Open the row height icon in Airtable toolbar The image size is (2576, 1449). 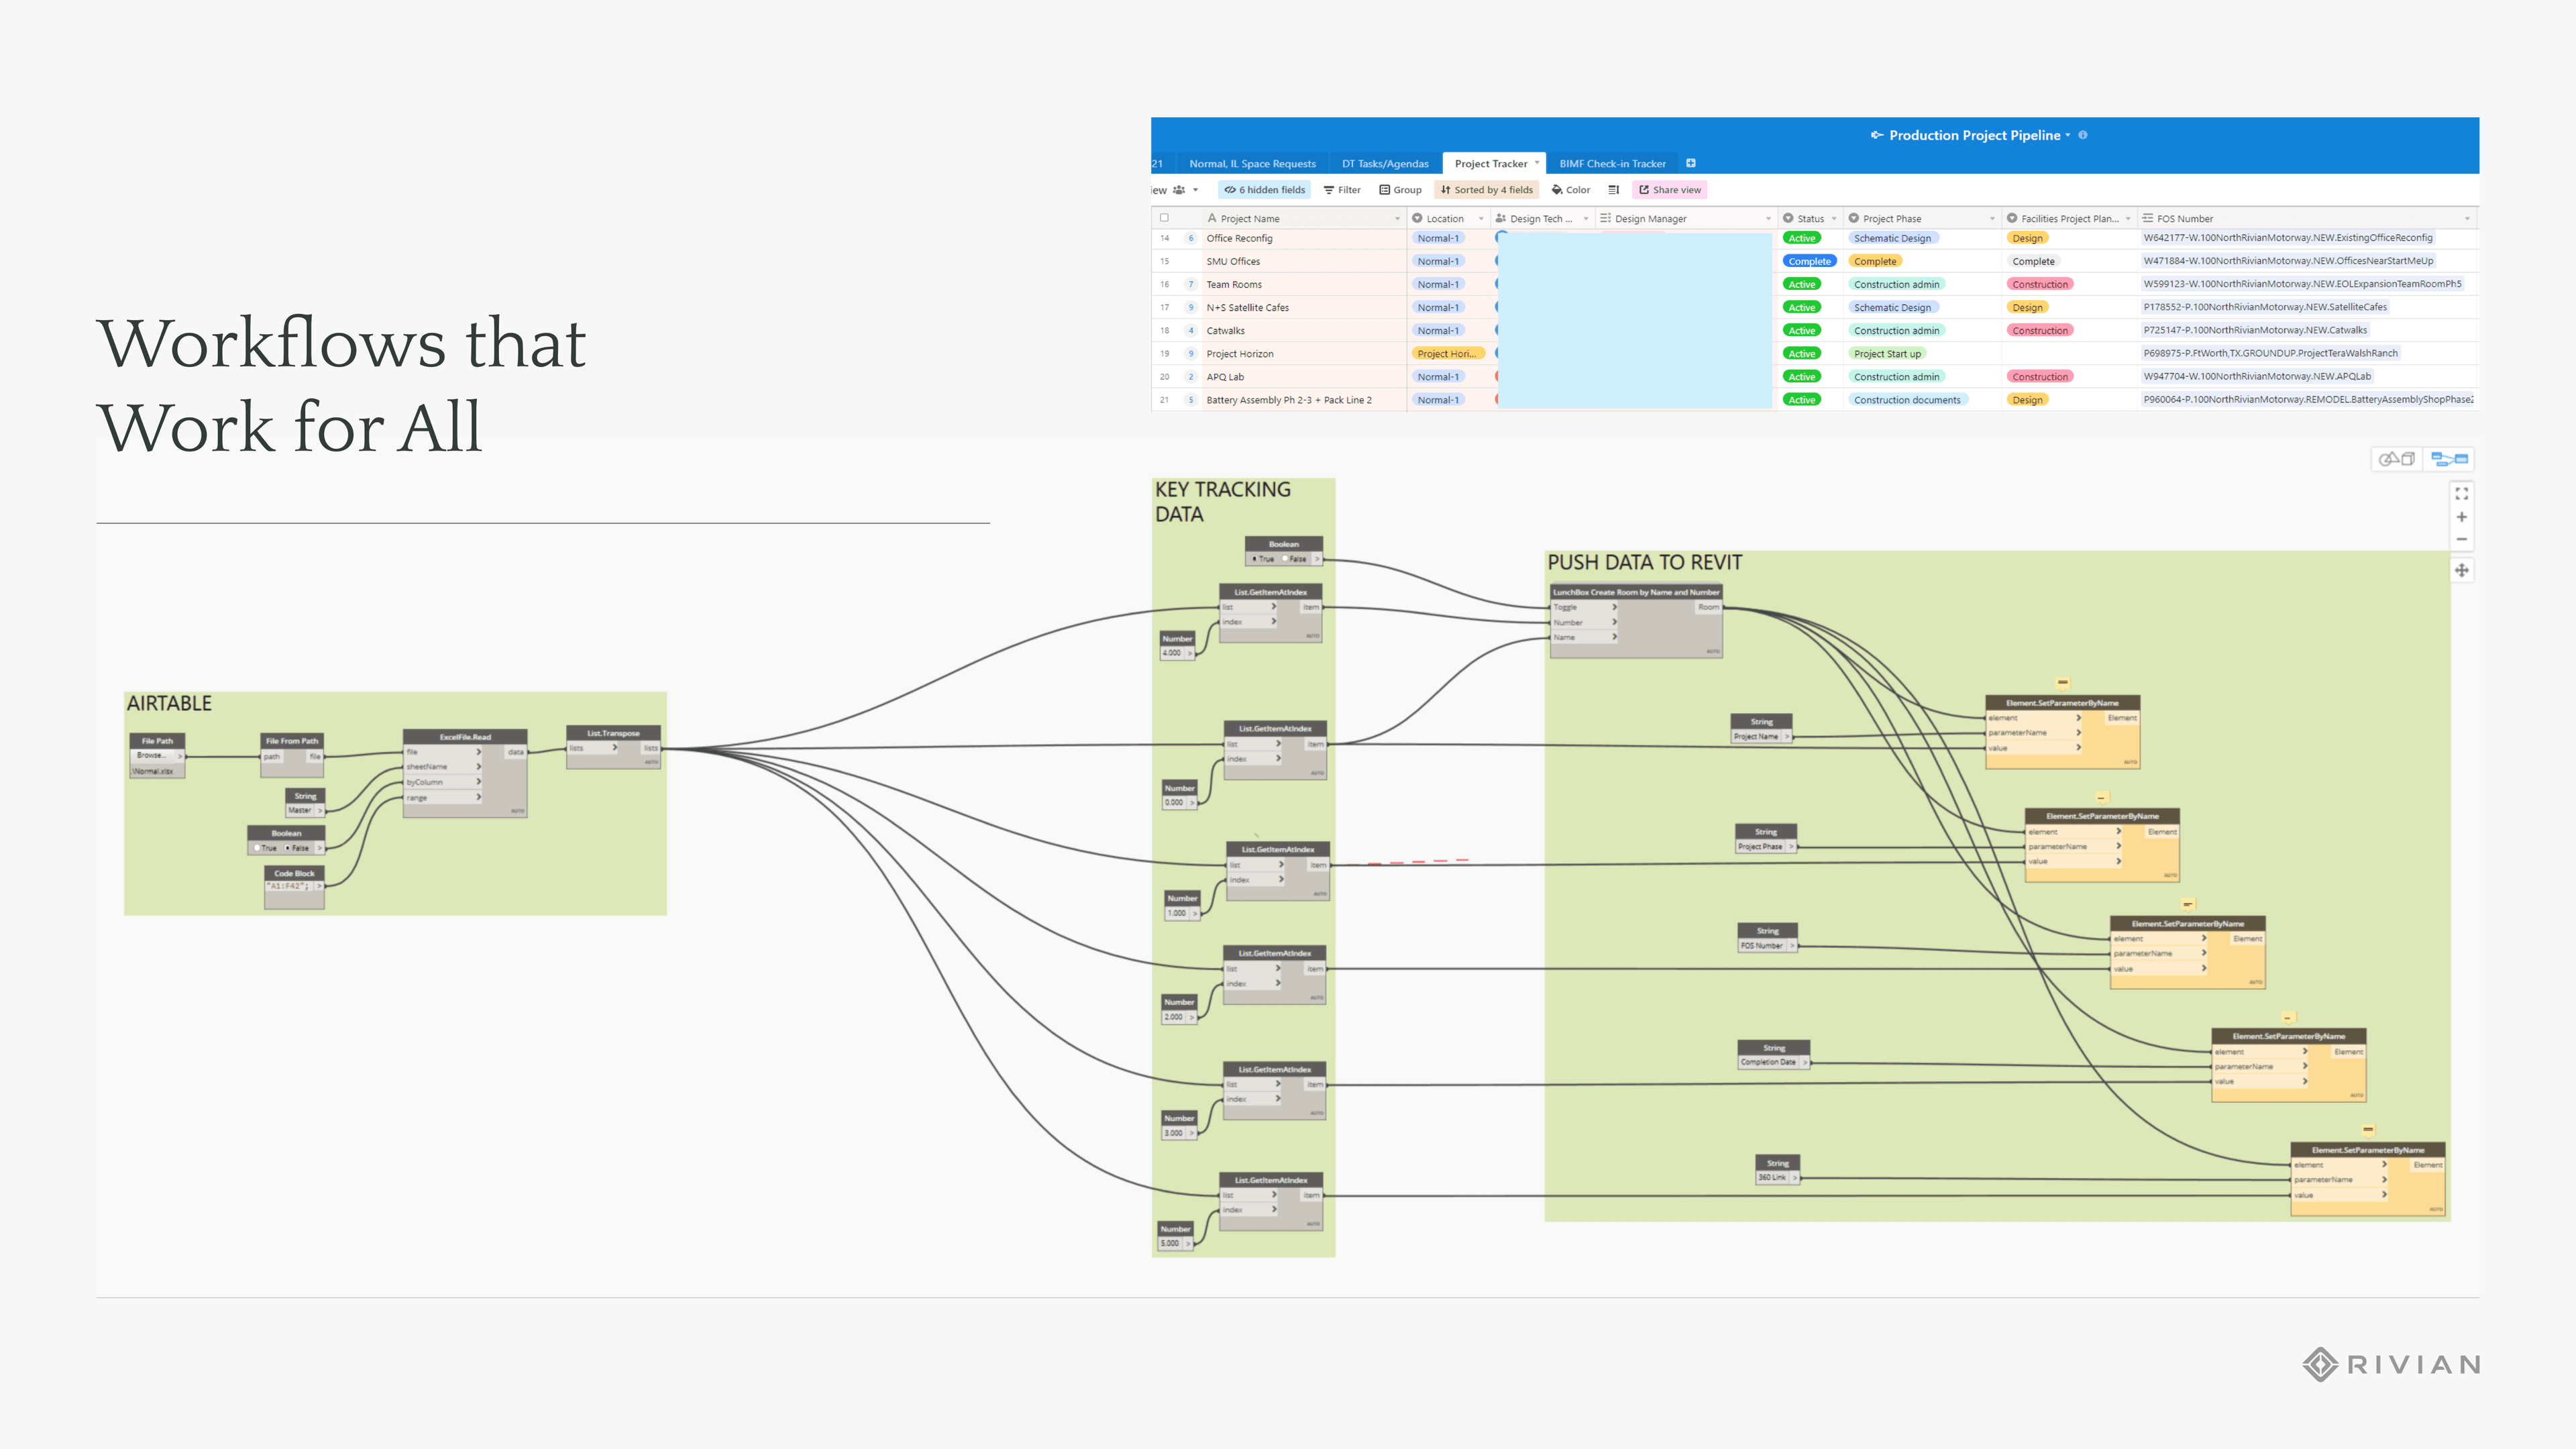pos(1613,190)
